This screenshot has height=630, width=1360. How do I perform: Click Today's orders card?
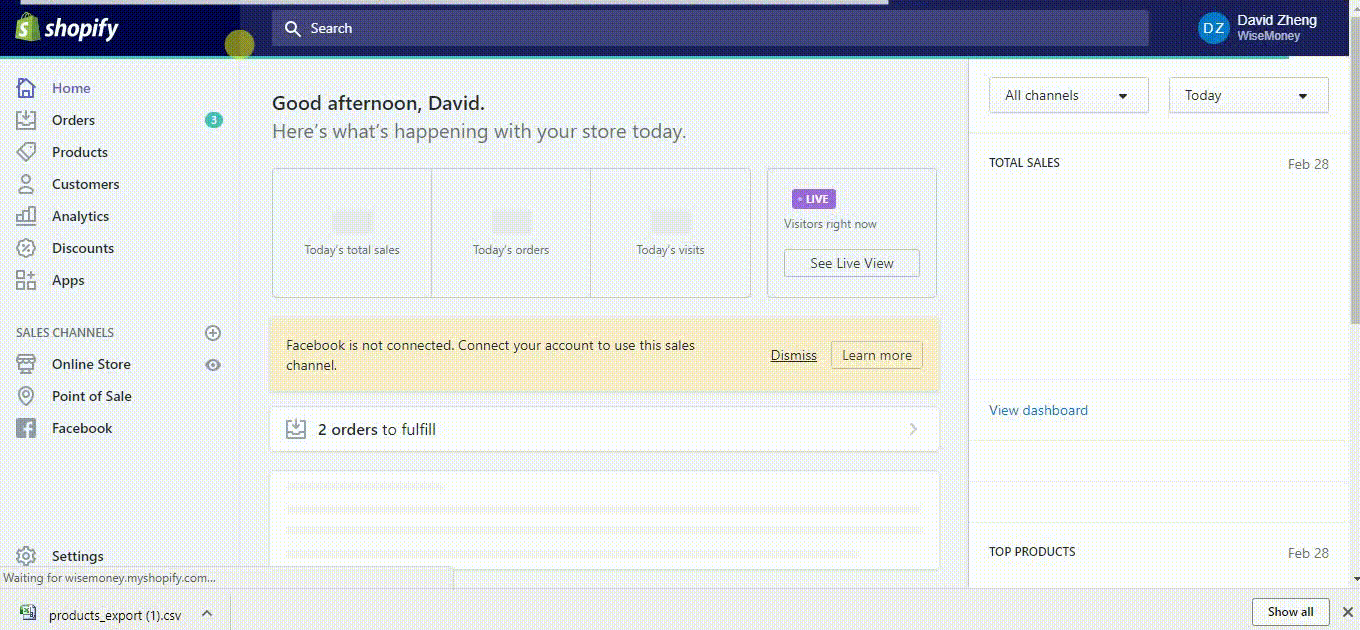[x=511, y=233]
